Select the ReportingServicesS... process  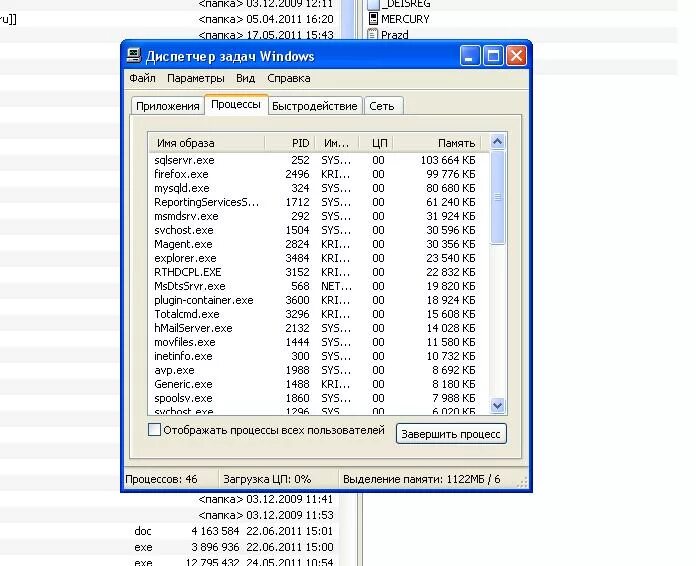pyautogui.click(x=319, y=202)
